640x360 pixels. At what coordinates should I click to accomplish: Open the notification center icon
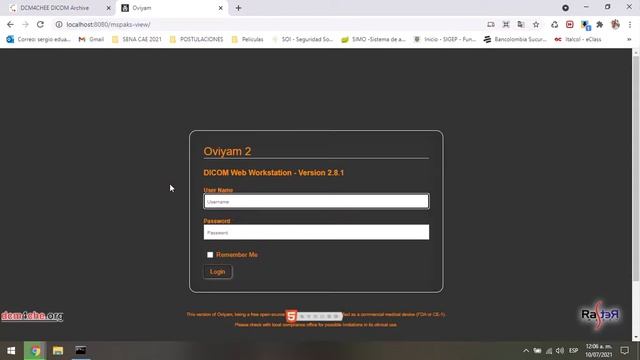pos(624,351)
